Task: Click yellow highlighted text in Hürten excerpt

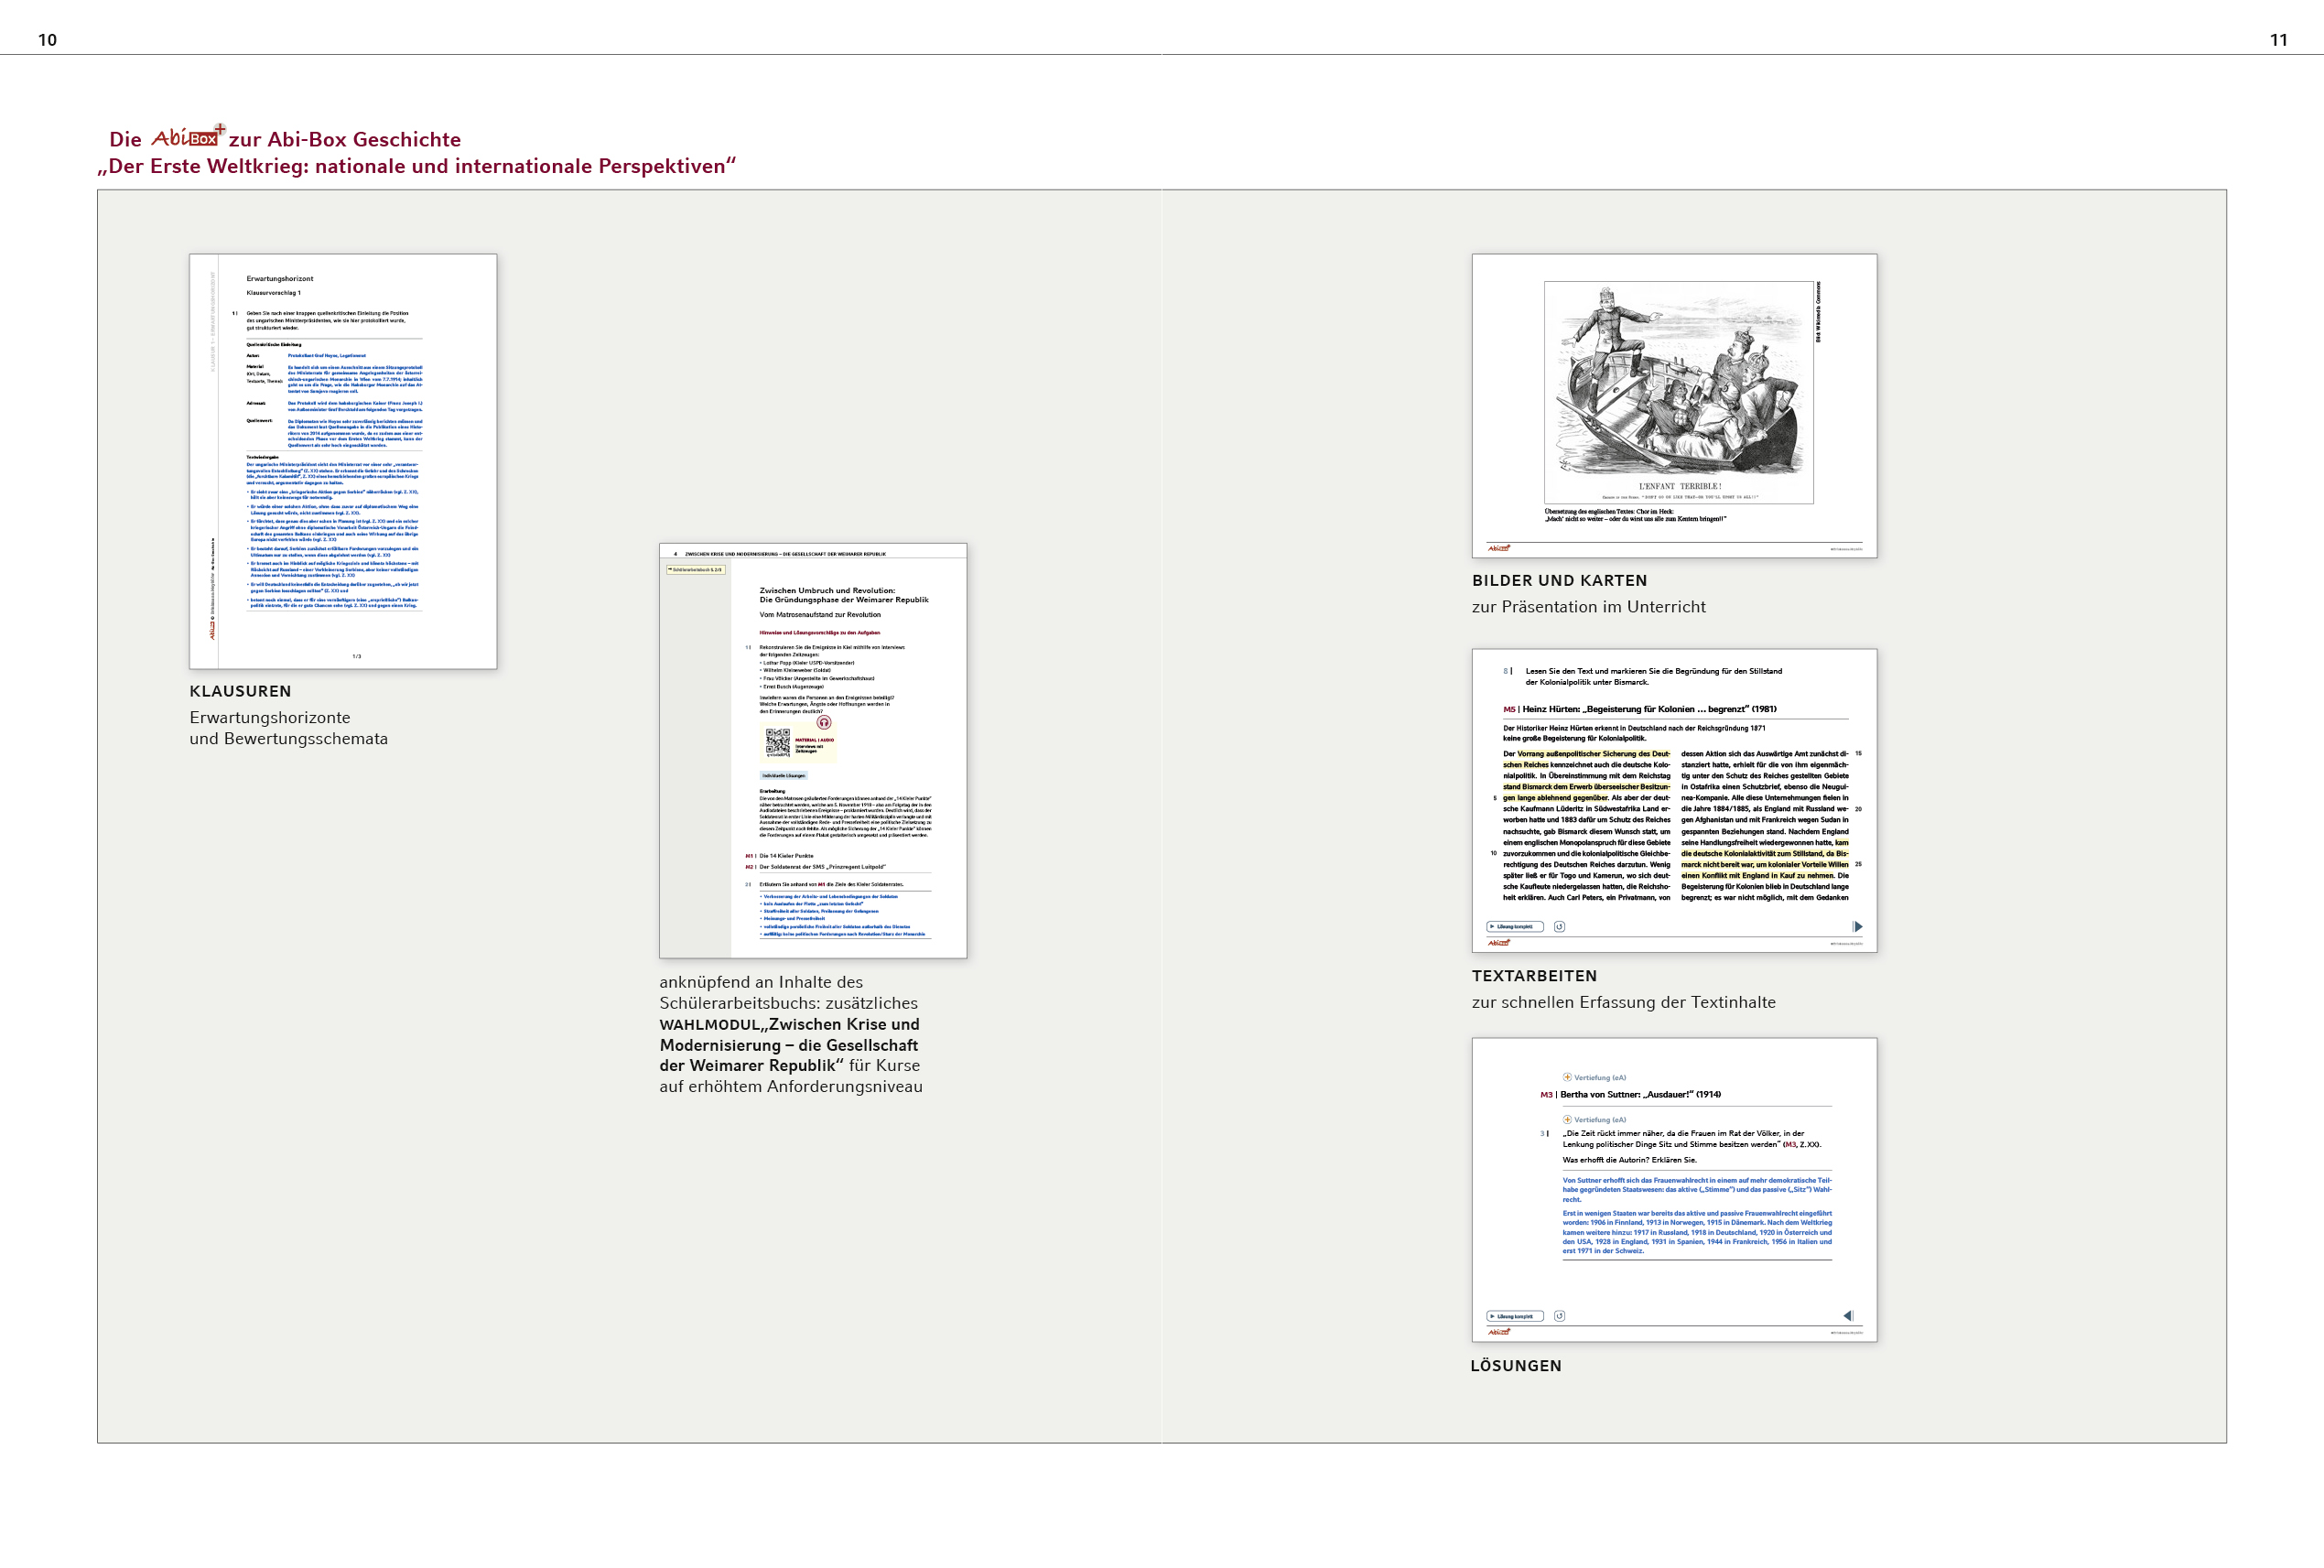Action: [x=1592, y=754]
